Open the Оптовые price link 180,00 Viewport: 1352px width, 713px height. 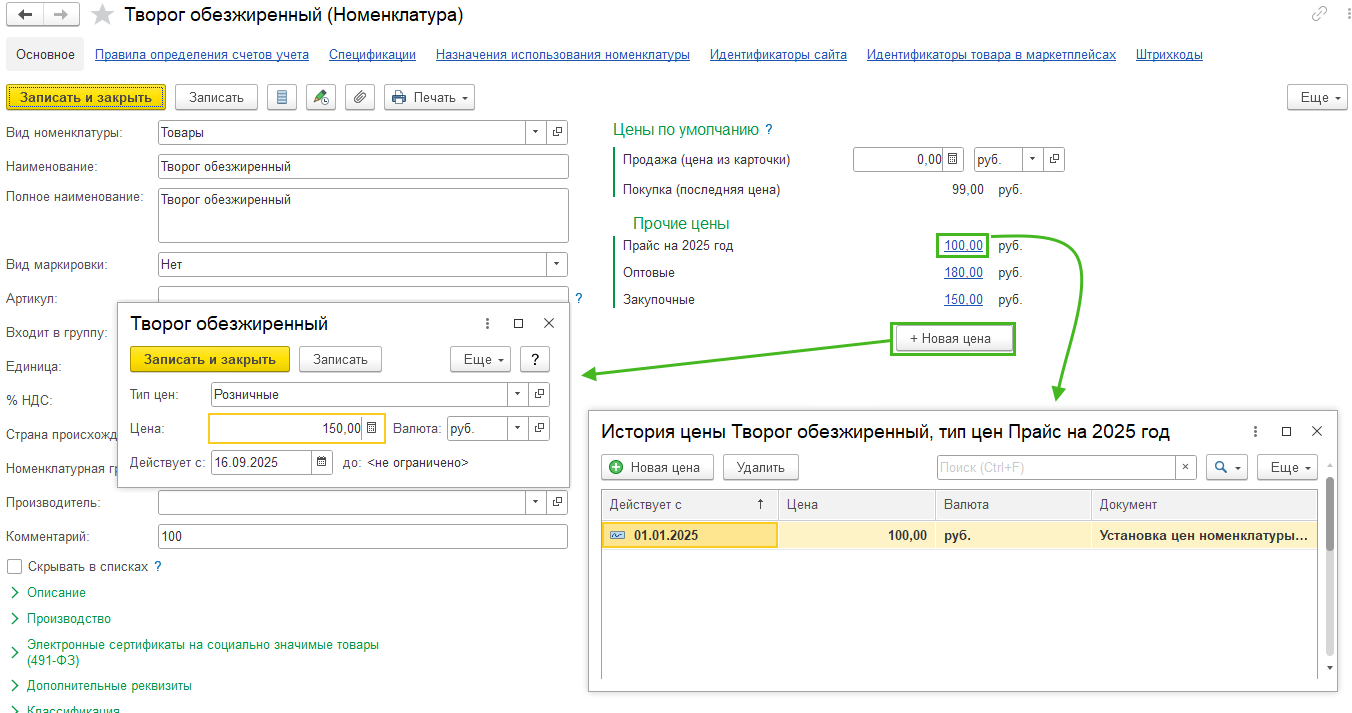tap(963, 272)
